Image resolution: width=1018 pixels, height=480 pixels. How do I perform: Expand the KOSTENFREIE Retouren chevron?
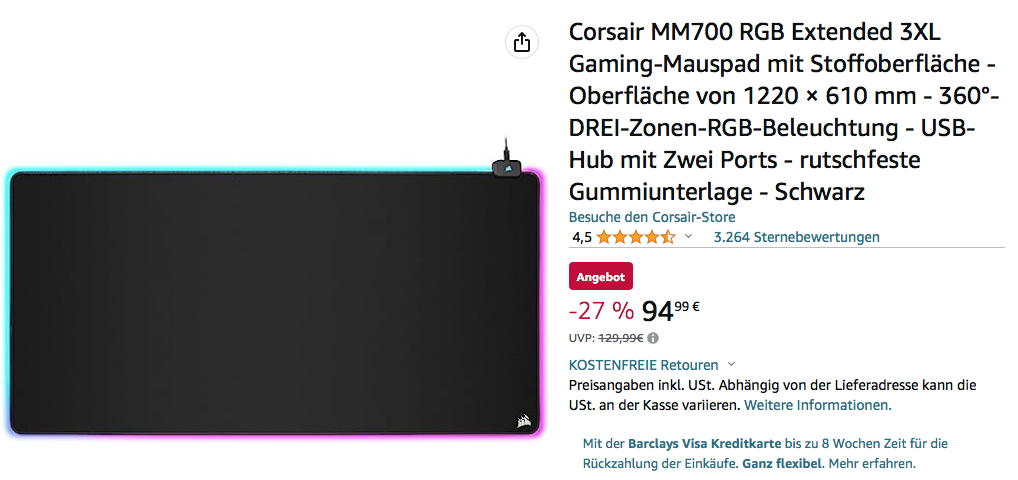(731, 364)
